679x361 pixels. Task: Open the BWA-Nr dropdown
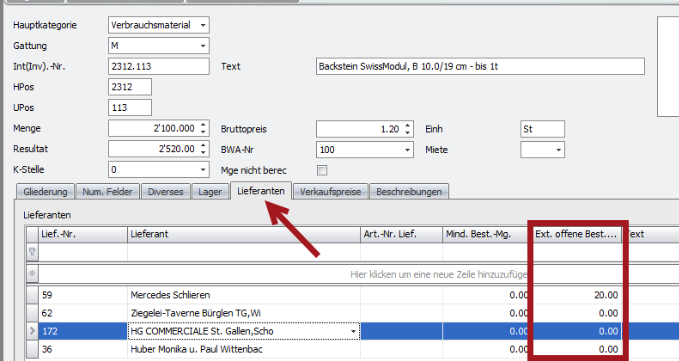point(407,150)
